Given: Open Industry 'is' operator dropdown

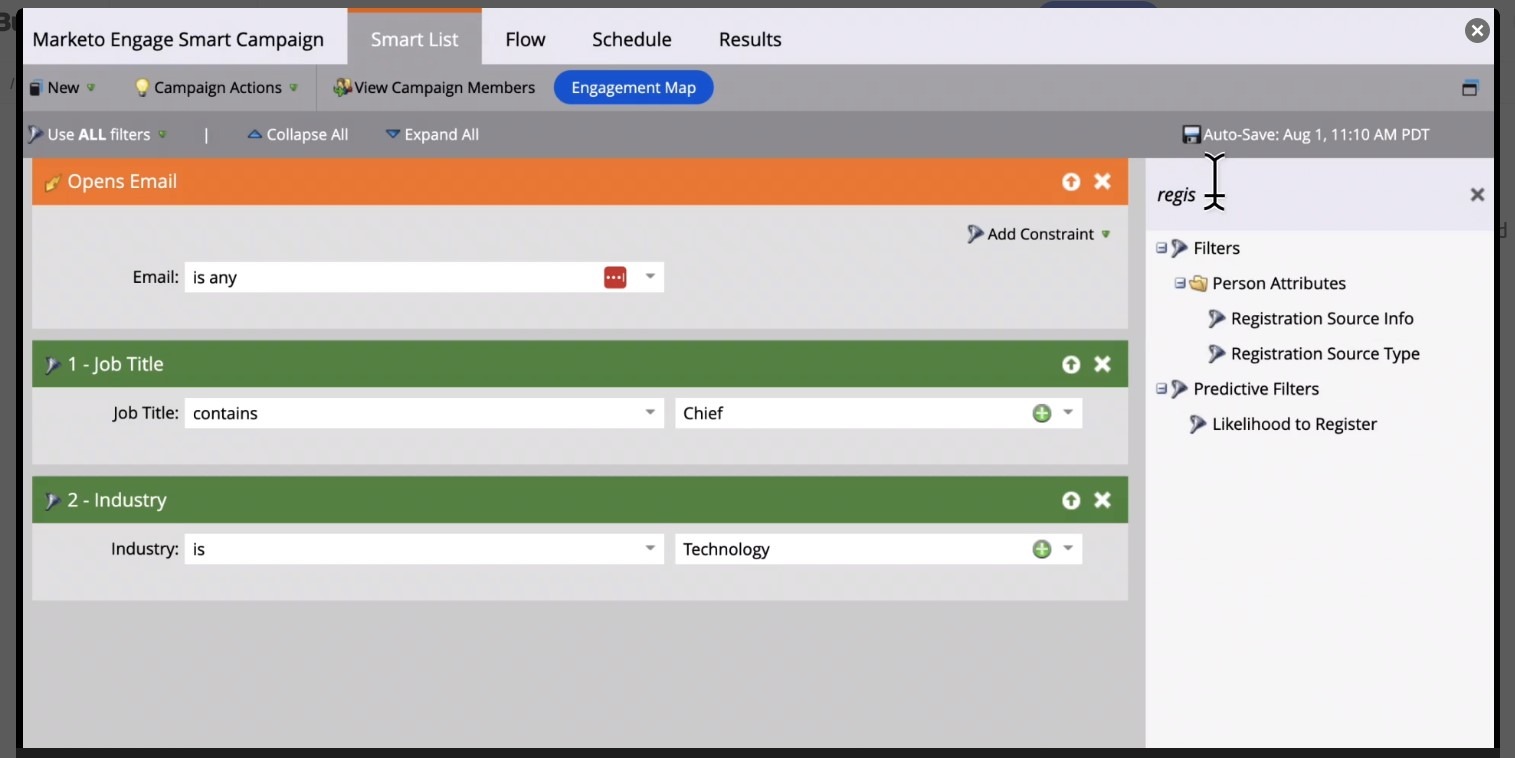Looking at the screenshot, I should [x=650, y=549].
